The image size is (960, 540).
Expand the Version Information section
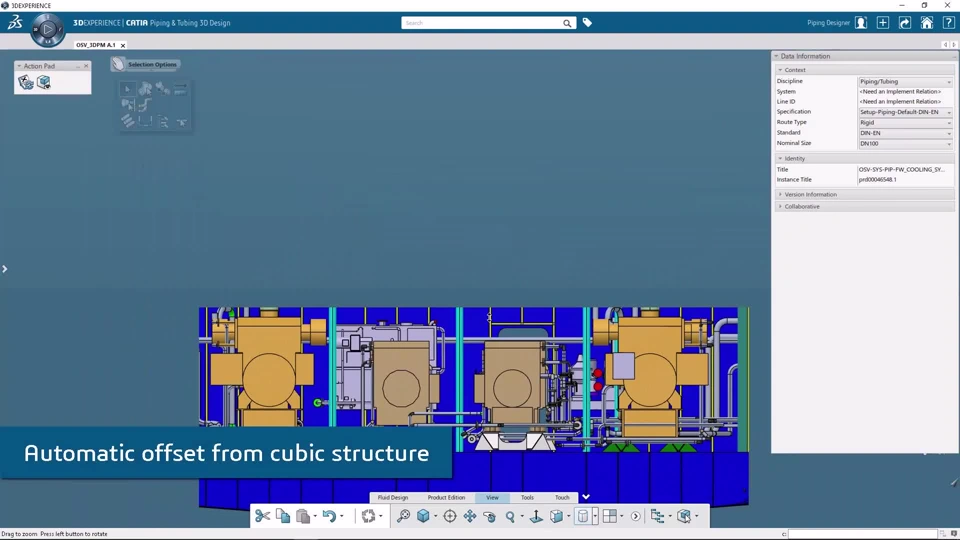click(x=864, y=194)
